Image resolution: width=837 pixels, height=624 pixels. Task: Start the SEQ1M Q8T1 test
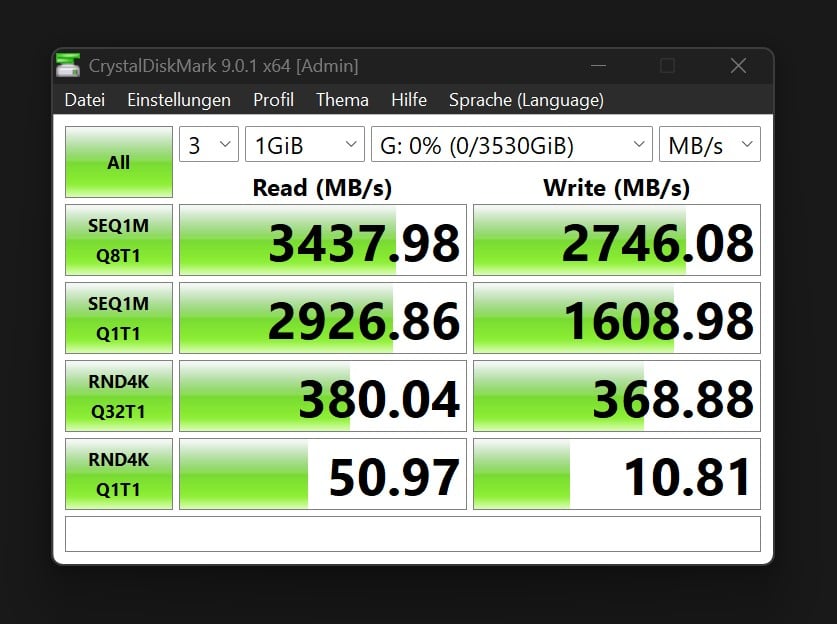click(119, 240)
